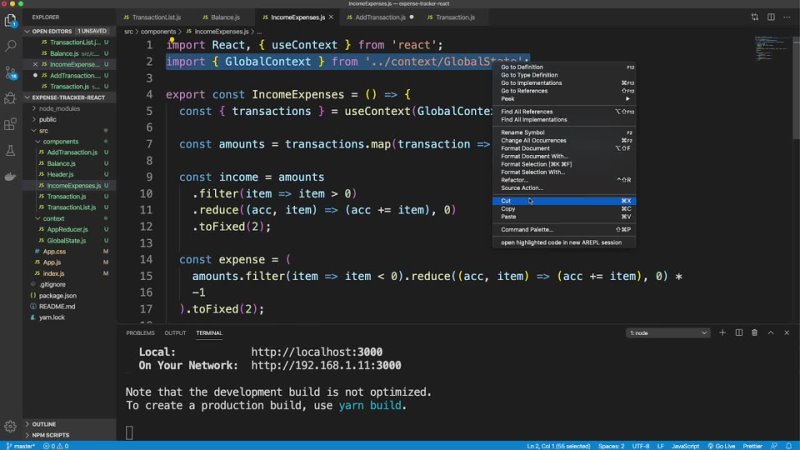Open the Source Control view icon
800x450 pixels.
tap(10, 72)
